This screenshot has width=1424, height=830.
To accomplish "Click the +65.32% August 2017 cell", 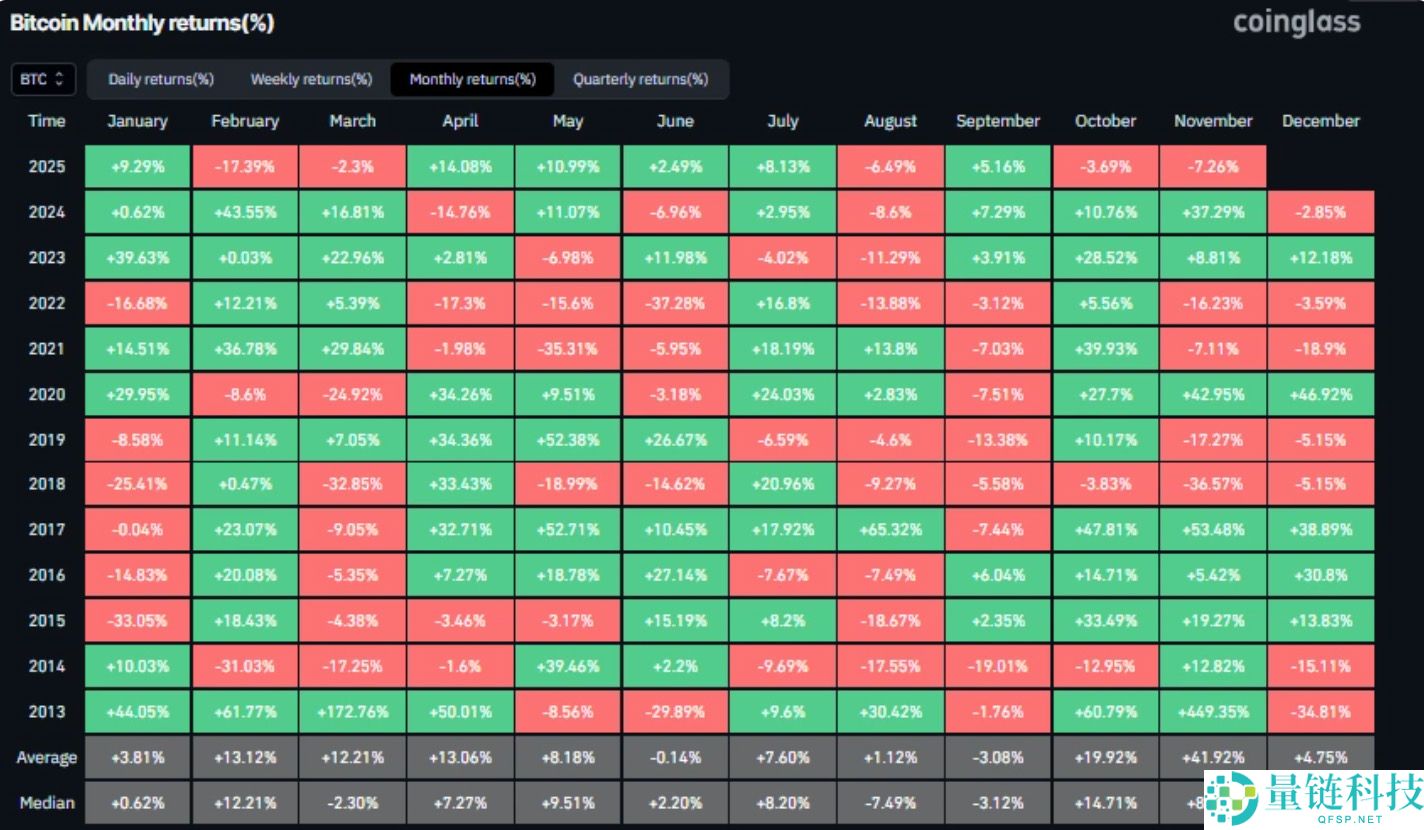I will point(890,530).
